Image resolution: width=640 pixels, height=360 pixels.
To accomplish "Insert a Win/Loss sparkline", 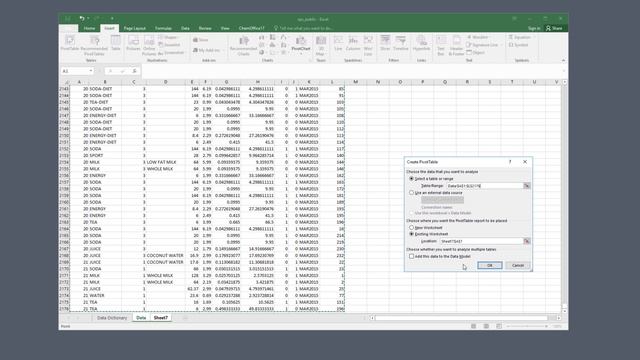I will point(368,45).
